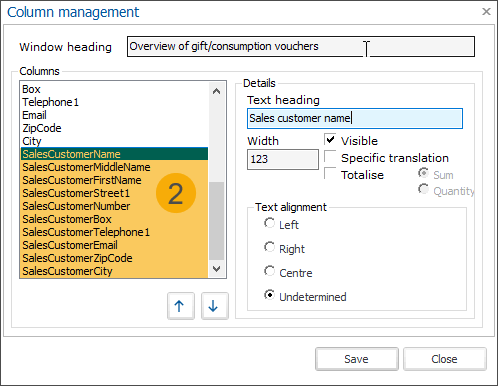Click the Close button

(445, 359)
